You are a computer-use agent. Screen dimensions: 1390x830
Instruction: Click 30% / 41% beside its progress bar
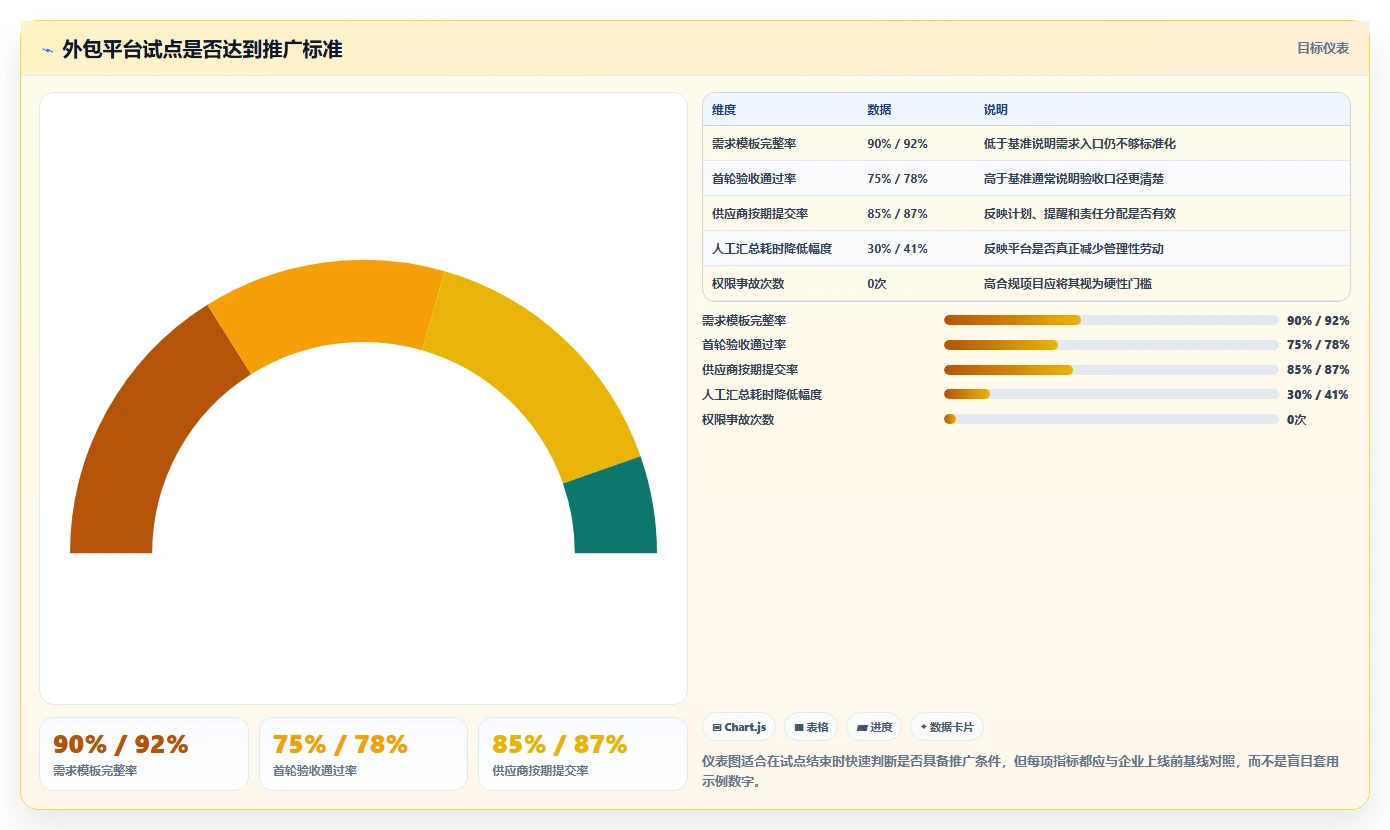[1318, 395]
